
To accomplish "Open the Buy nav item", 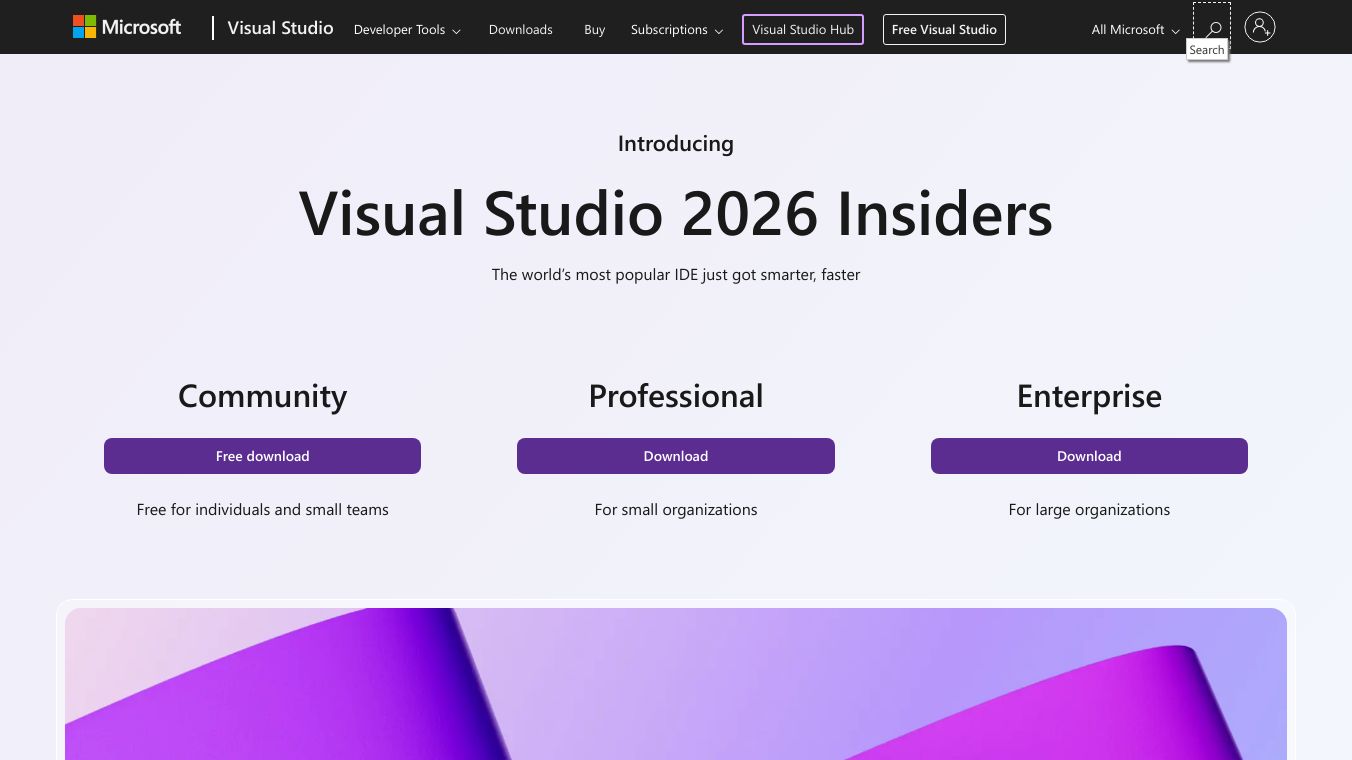I will 595,30.
